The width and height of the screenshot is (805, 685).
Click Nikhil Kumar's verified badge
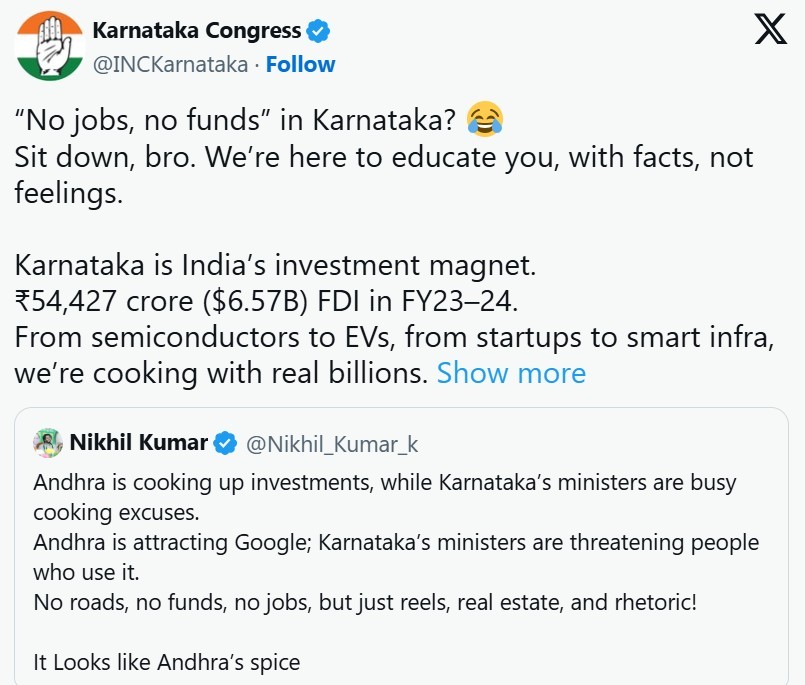227,441
